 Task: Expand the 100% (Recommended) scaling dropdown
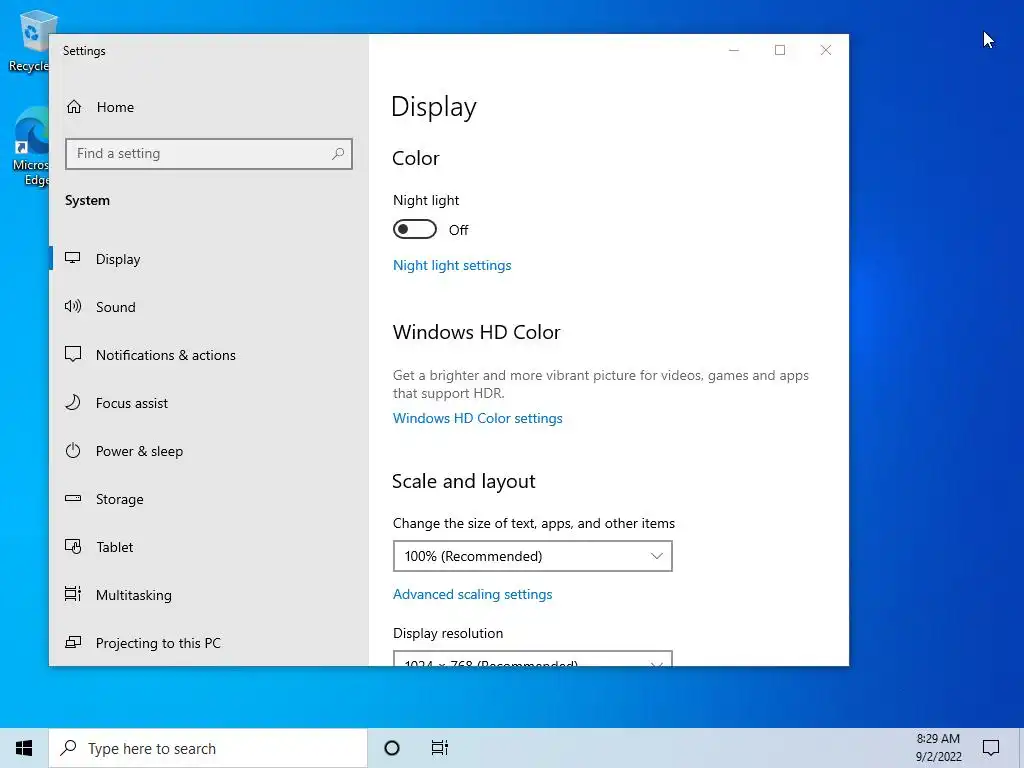tap(533, 556)
